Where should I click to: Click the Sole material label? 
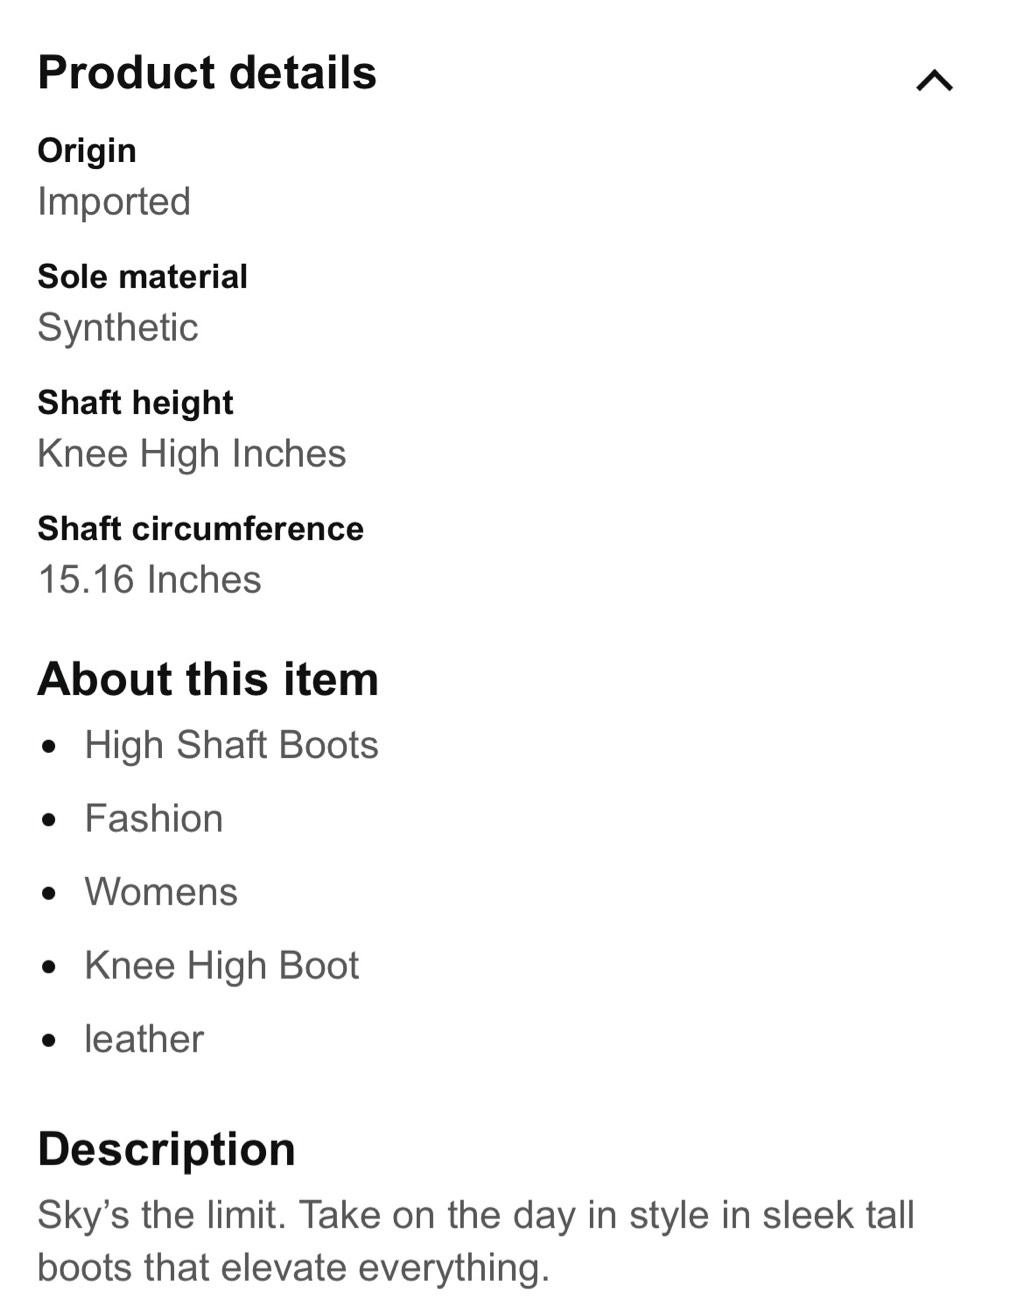[x=142, y=277]
